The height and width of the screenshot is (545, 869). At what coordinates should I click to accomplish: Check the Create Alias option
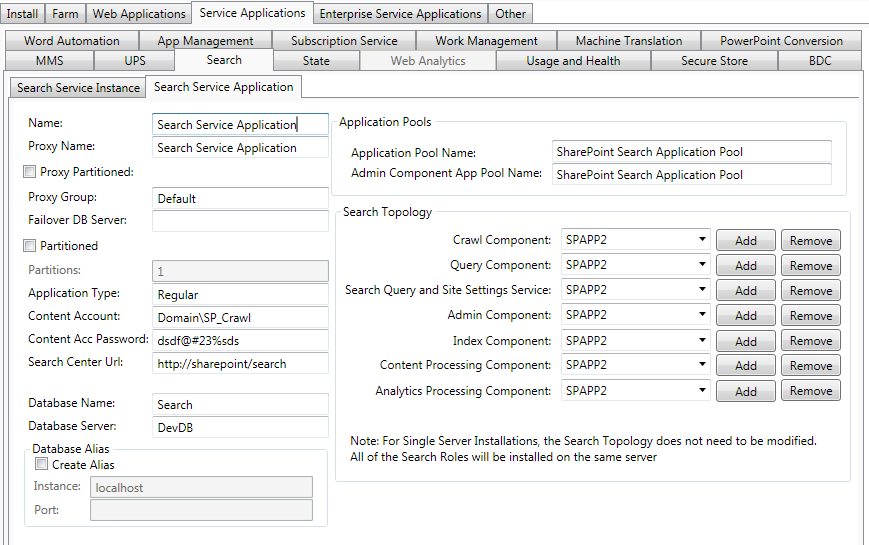tap(41, 465)
